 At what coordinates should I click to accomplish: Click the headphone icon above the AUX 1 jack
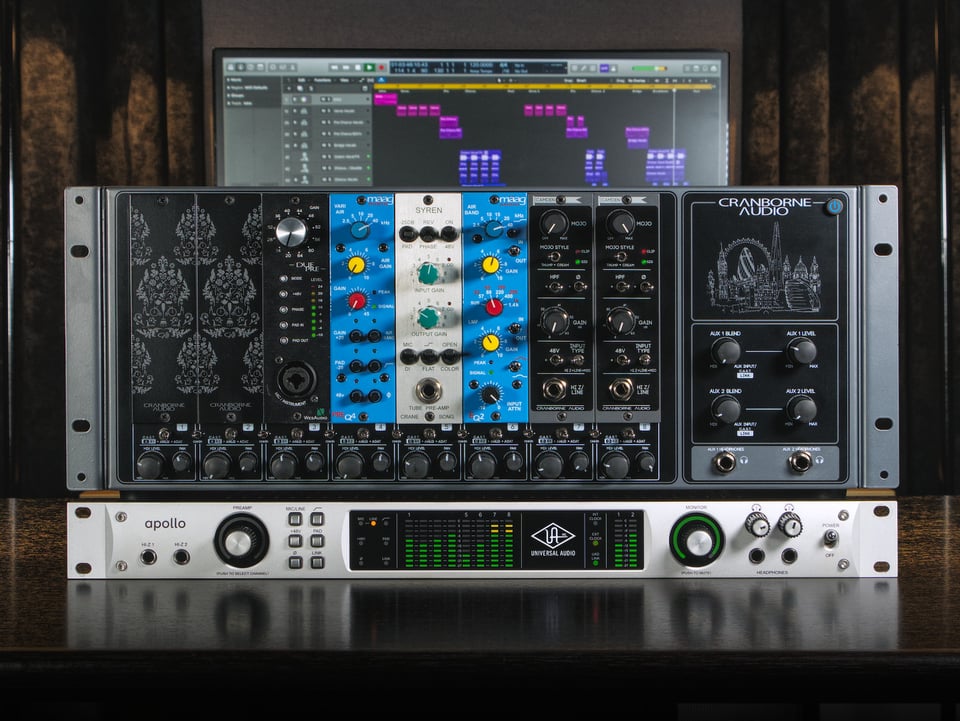point(742,460)
